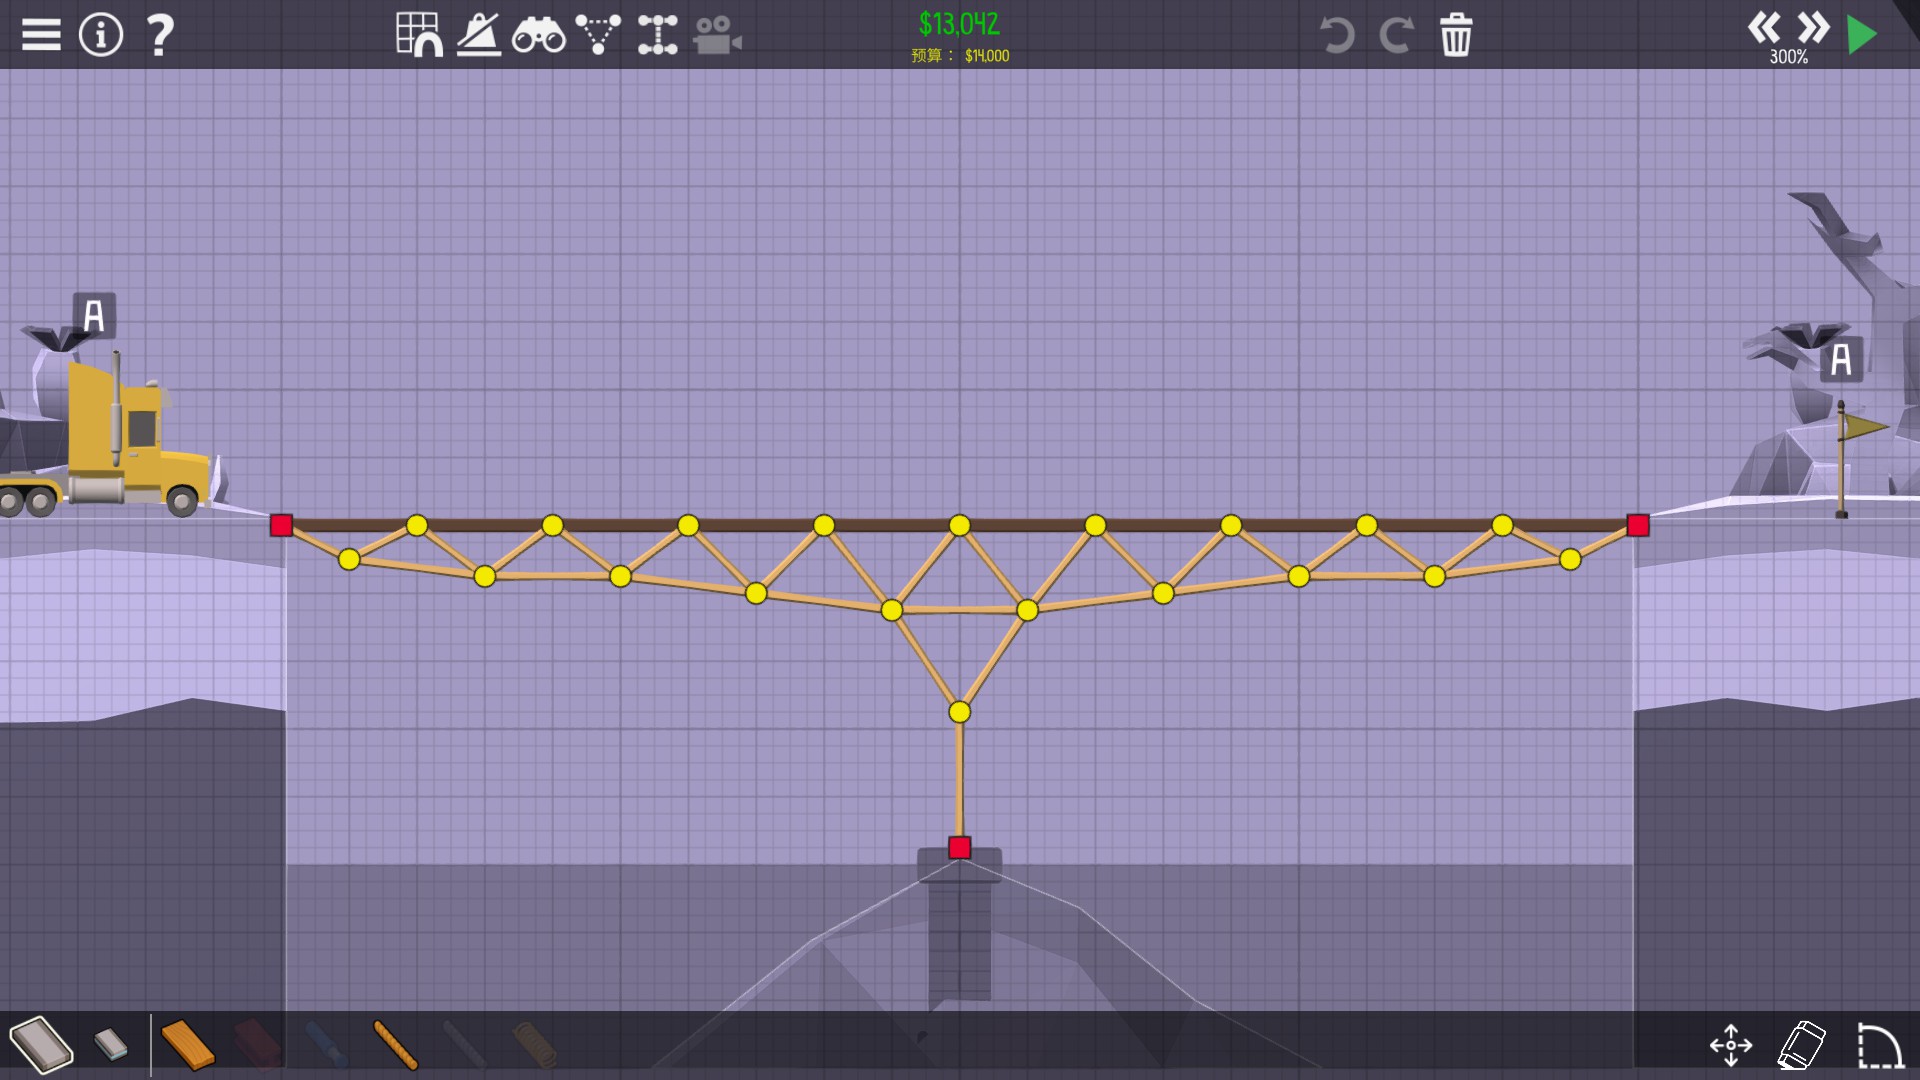The image size is (1920, 1080).
Task: Click the center bottom anchor point
Action: pos(959,848)
